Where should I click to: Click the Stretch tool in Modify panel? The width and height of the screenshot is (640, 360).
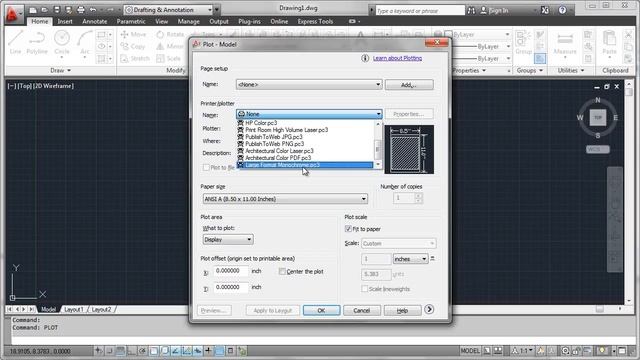(x=135, y=58)
